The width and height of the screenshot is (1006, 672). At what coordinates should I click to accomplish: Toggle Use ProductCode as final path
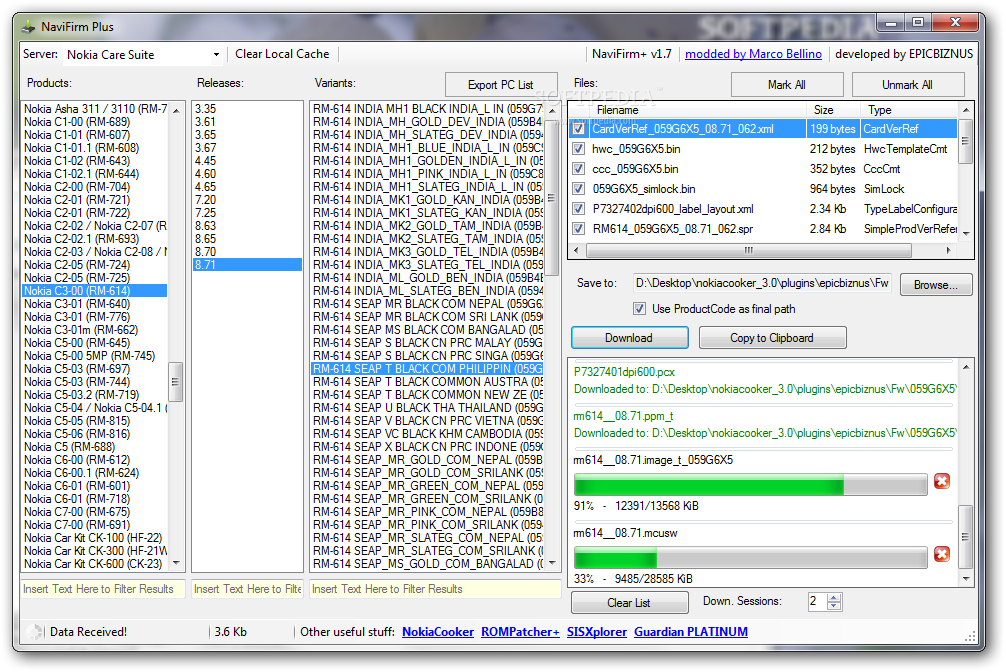(x=640, y=309)
